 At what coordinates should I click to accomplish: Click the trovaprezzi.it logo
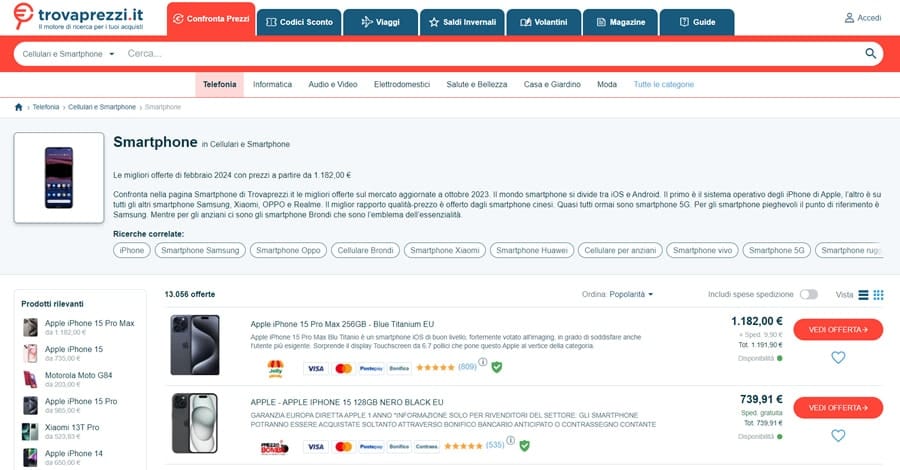[x=79, y=17]
